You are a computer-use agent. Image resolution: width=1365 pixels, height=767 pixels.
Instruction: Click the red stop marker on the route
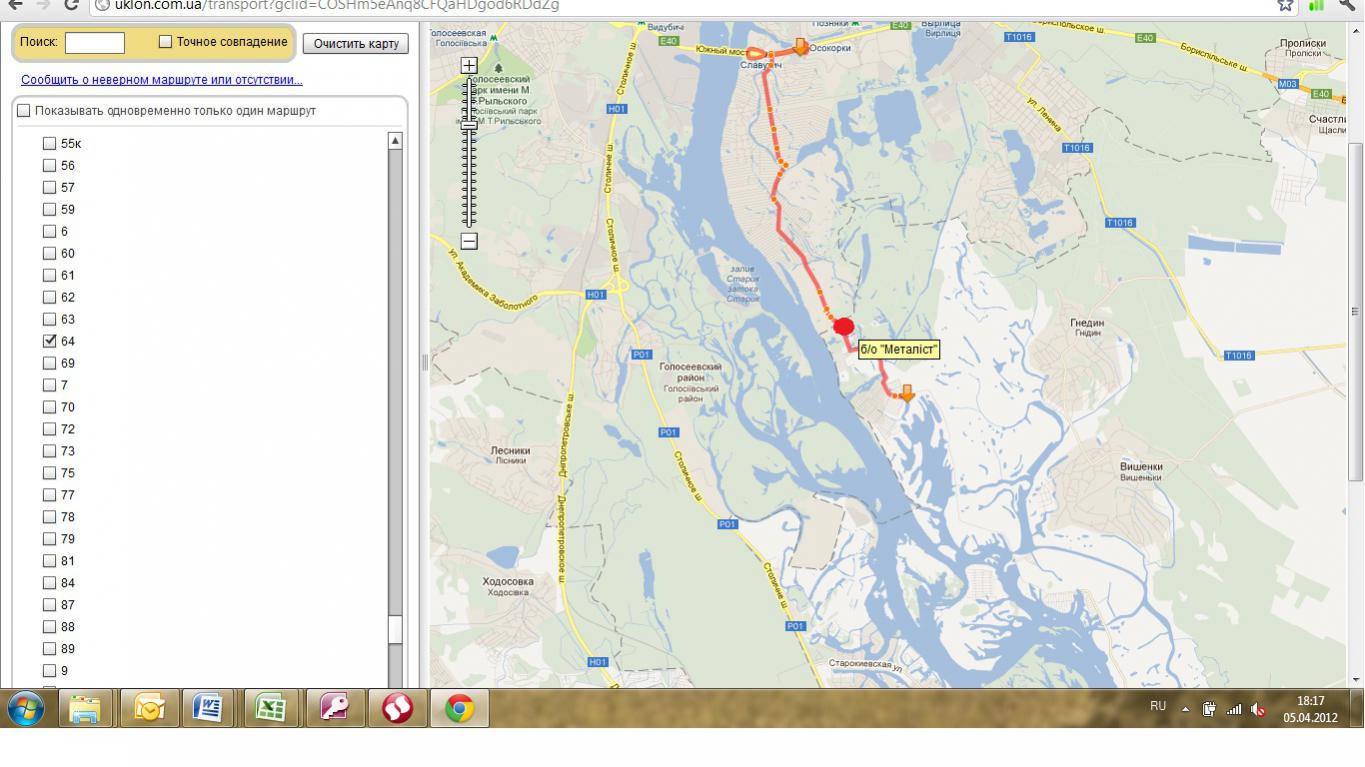coord(844,326)
